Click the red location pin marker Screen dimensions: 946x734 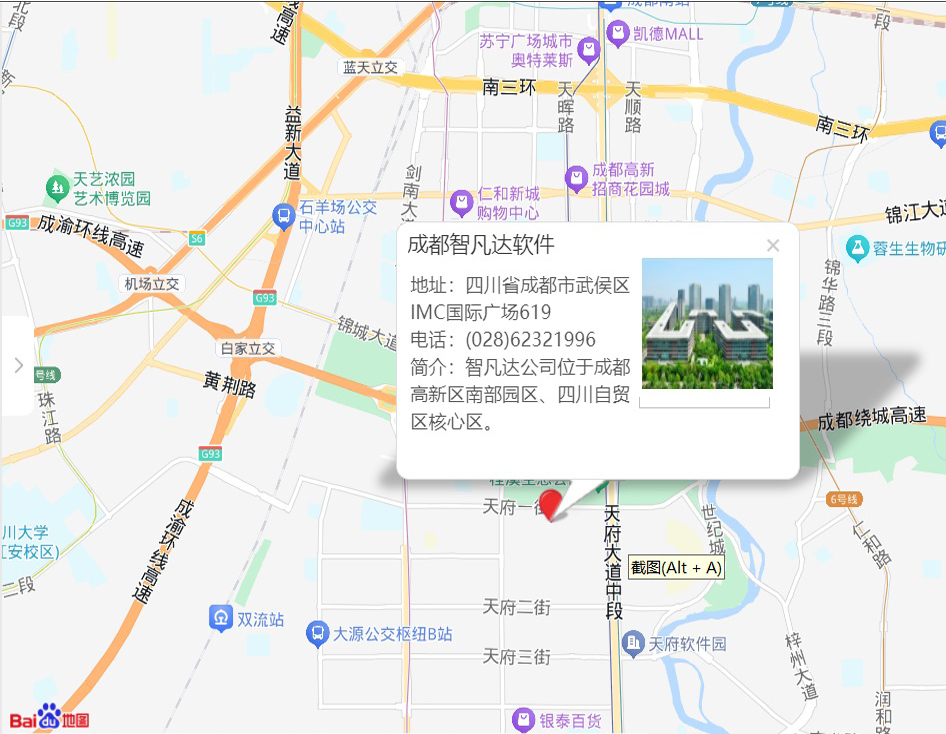551,503
